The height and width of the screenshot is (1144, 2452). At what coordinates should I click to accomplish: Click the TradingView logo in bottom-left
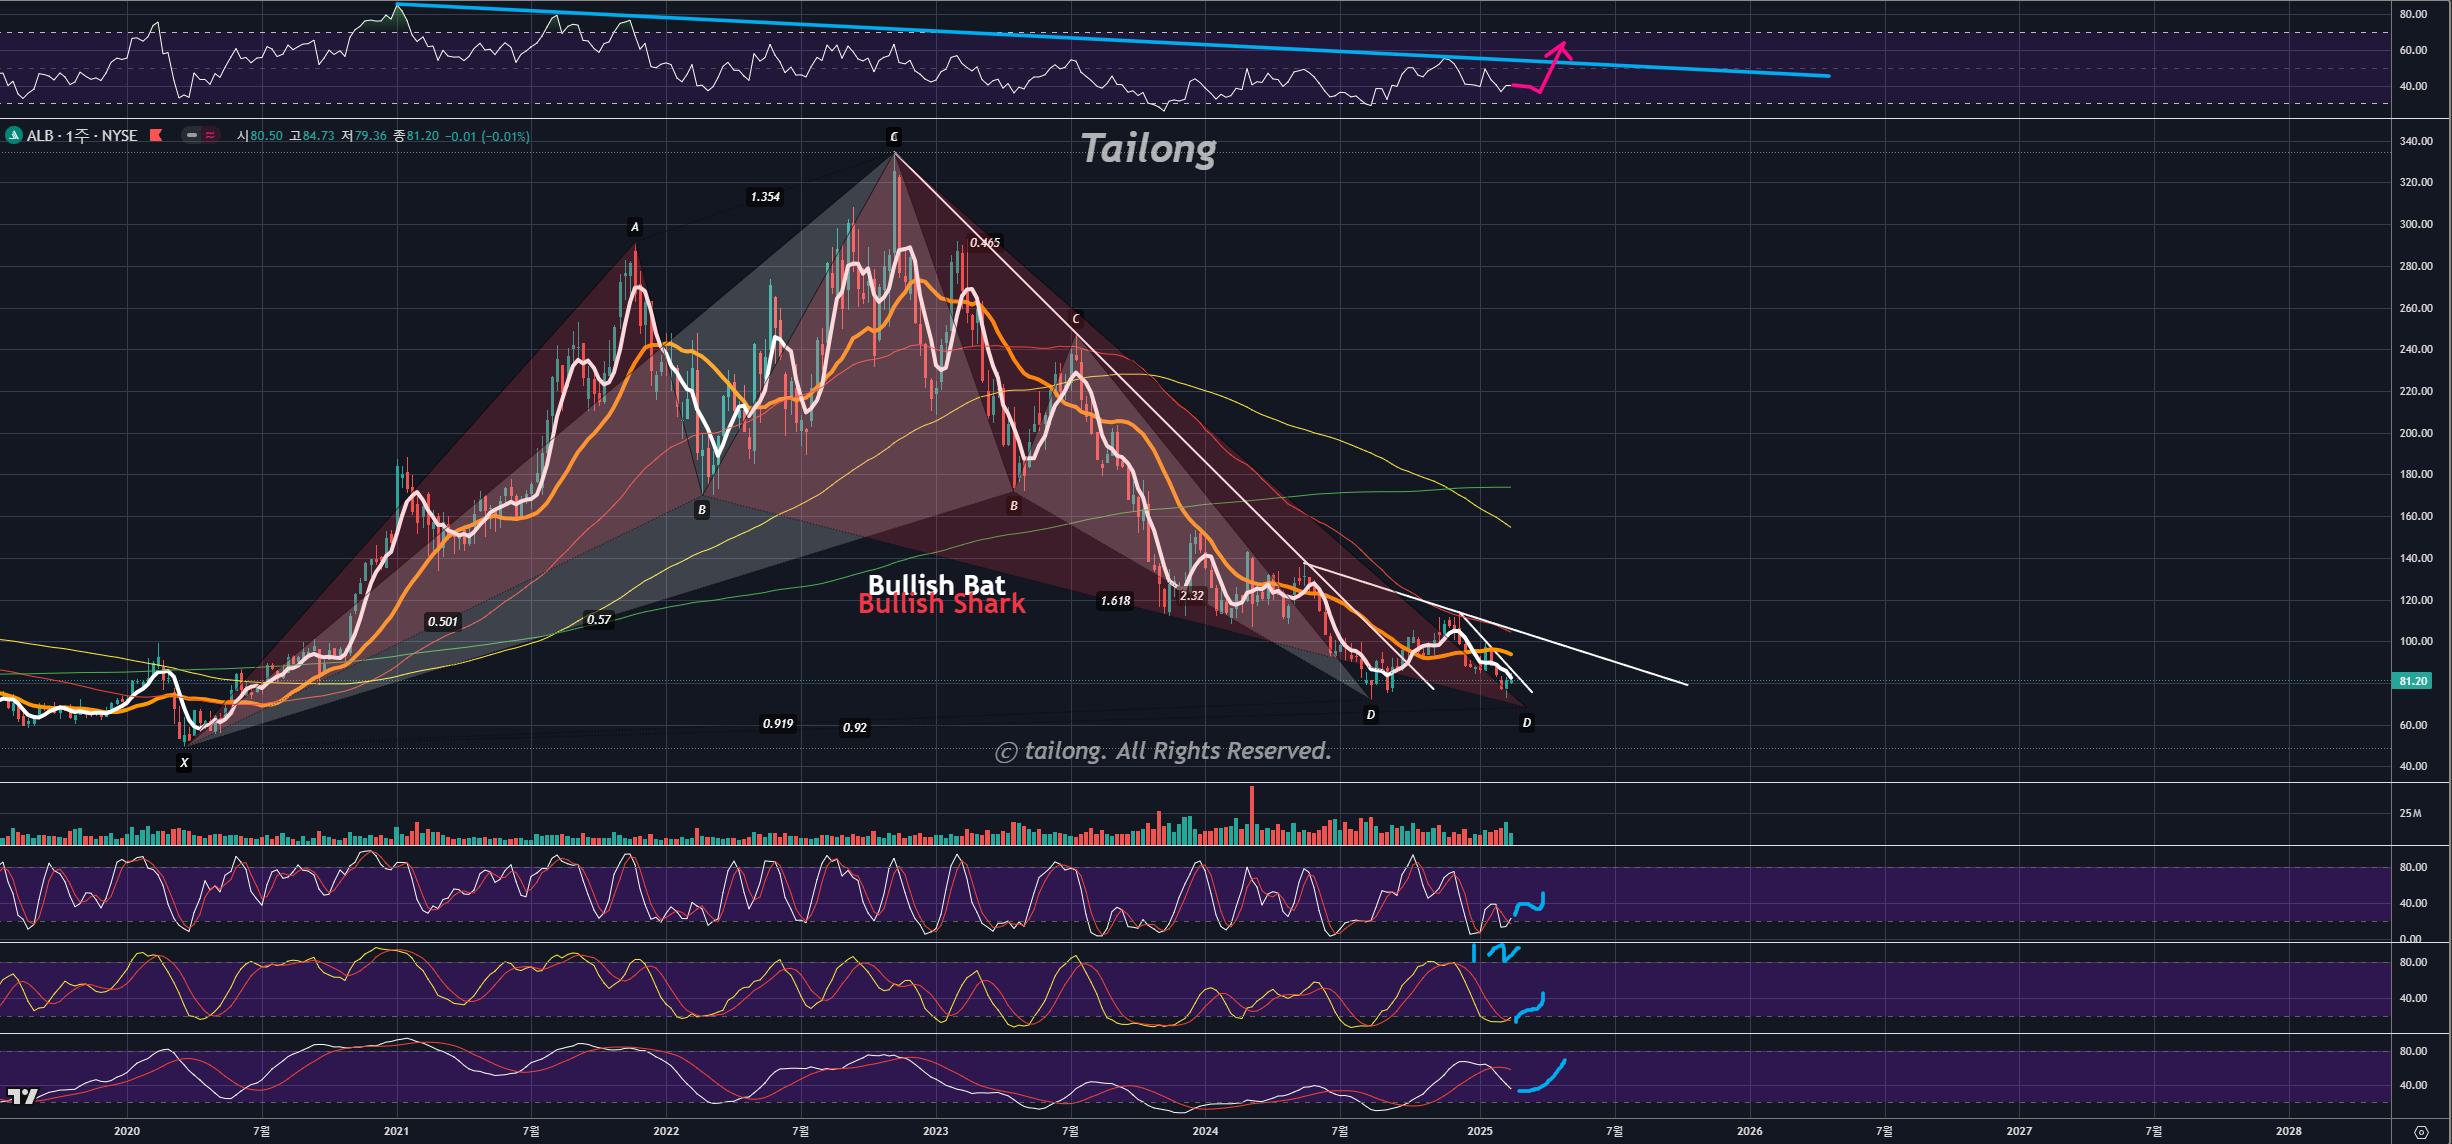[x=22, y=1096]
